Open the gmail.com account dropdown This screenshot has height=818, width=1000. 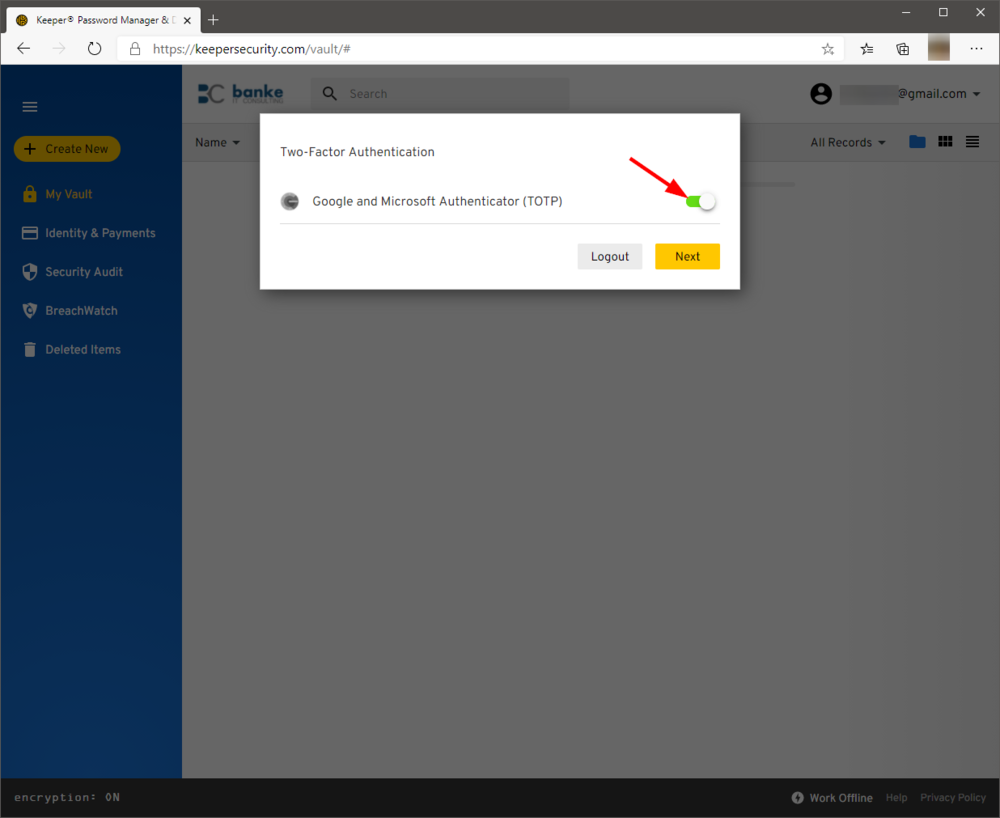click(x=910, y=94)
